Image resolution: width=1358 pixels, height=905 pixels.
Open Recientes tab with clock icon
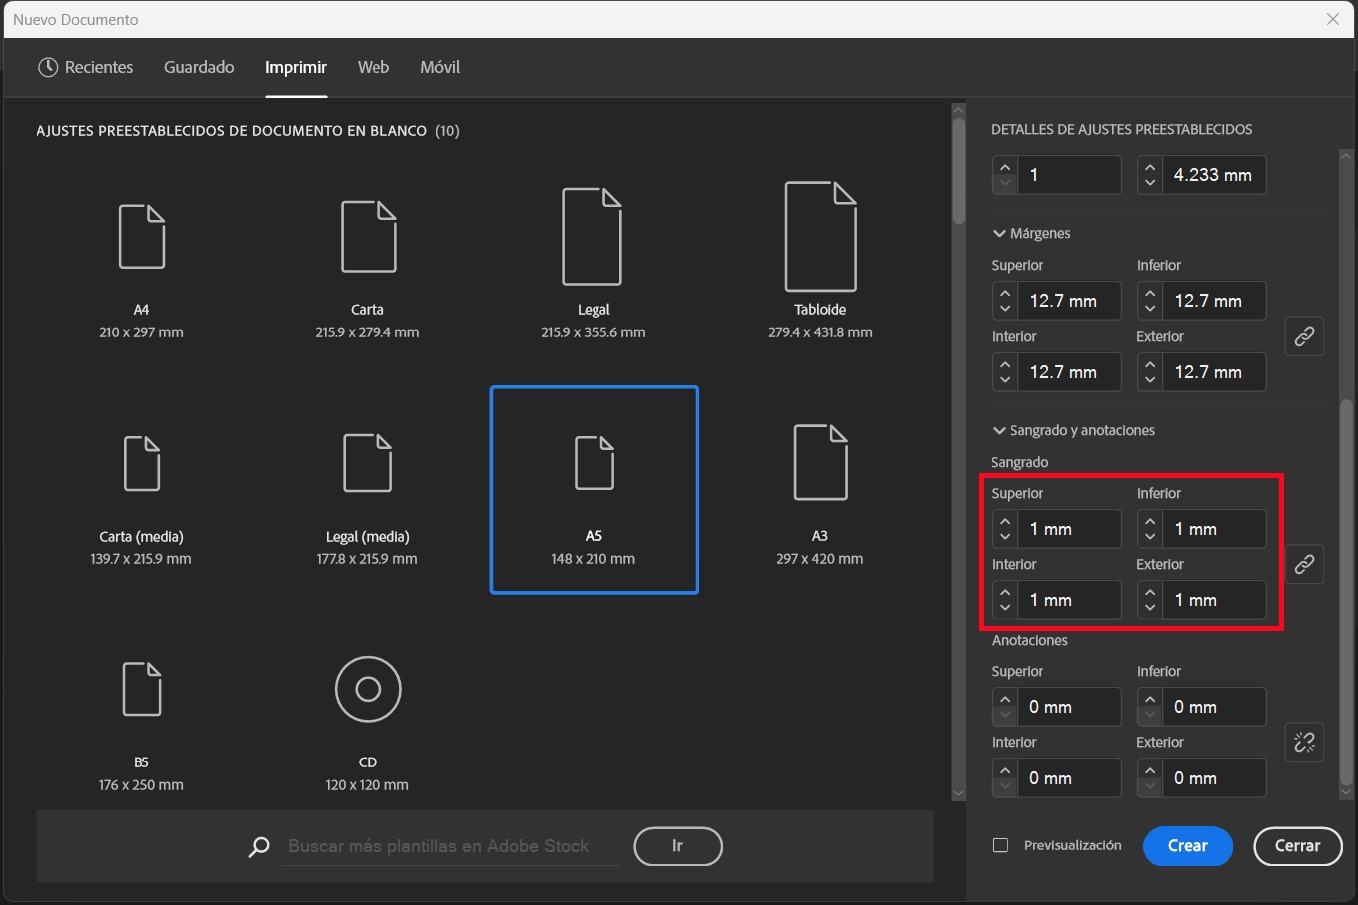tap(86, 67)
